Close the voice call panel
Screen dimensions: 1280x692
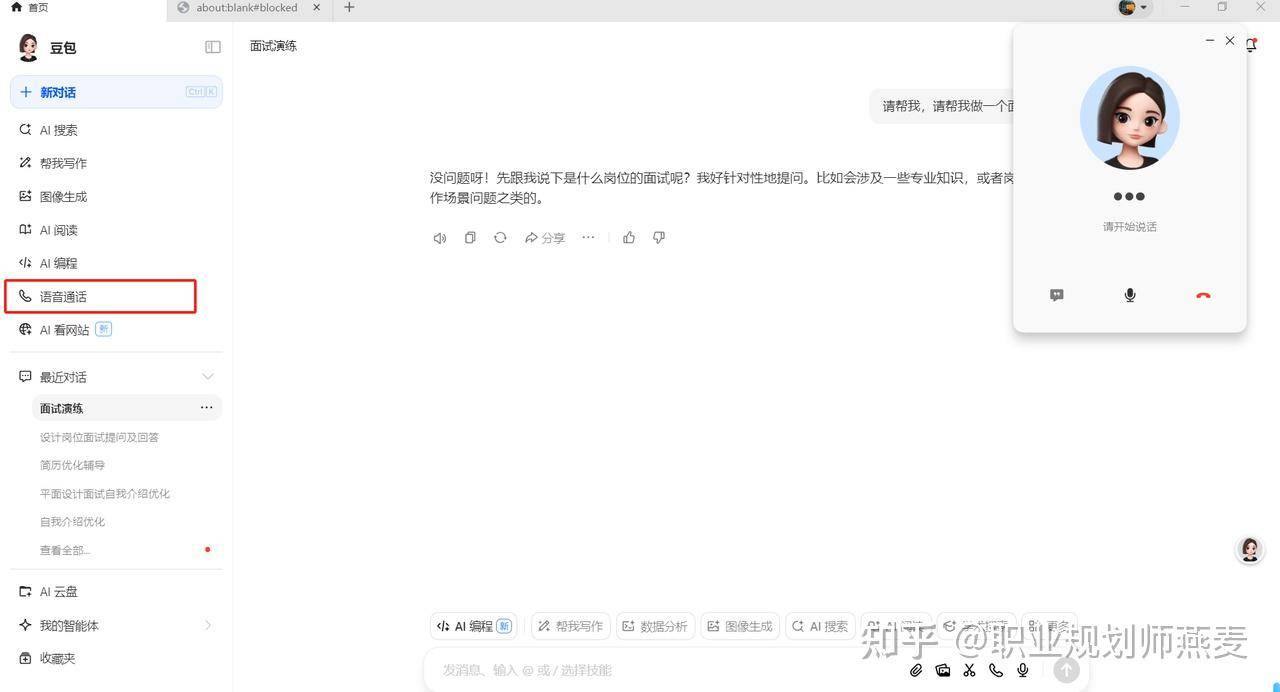[1230, 41]
